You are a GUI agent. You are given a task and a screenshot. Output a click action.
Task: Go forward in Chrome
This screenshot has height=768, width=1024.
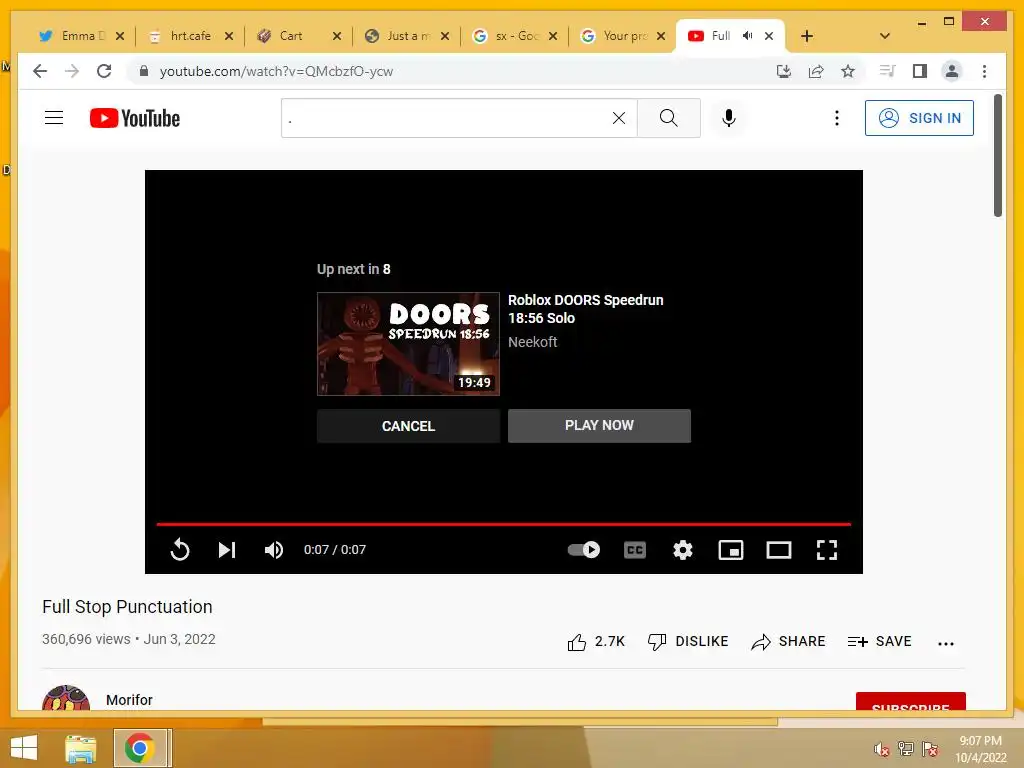72,71
